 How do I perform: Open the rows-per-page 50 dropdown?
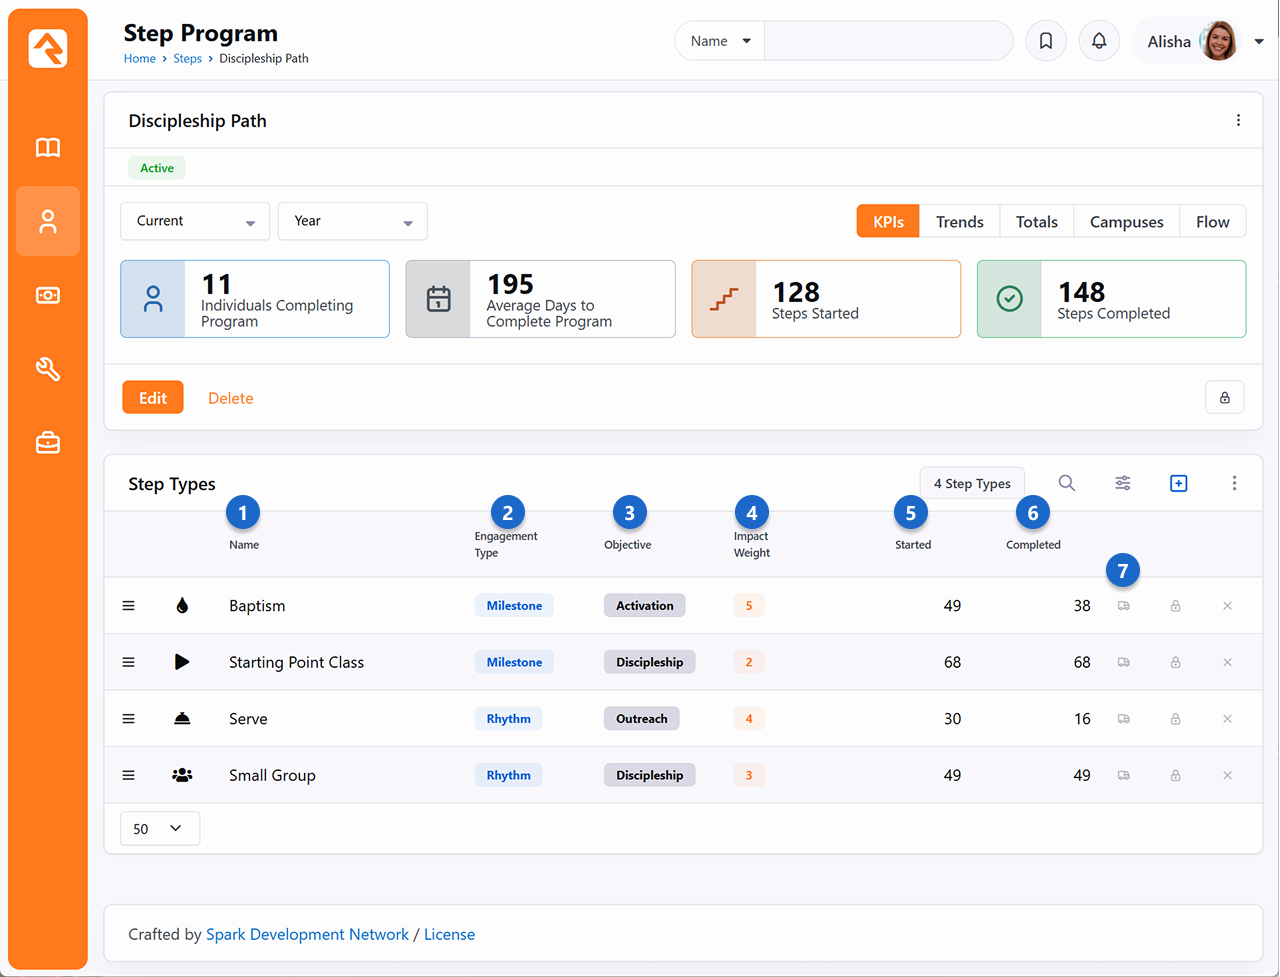click(x=160, y=829)
